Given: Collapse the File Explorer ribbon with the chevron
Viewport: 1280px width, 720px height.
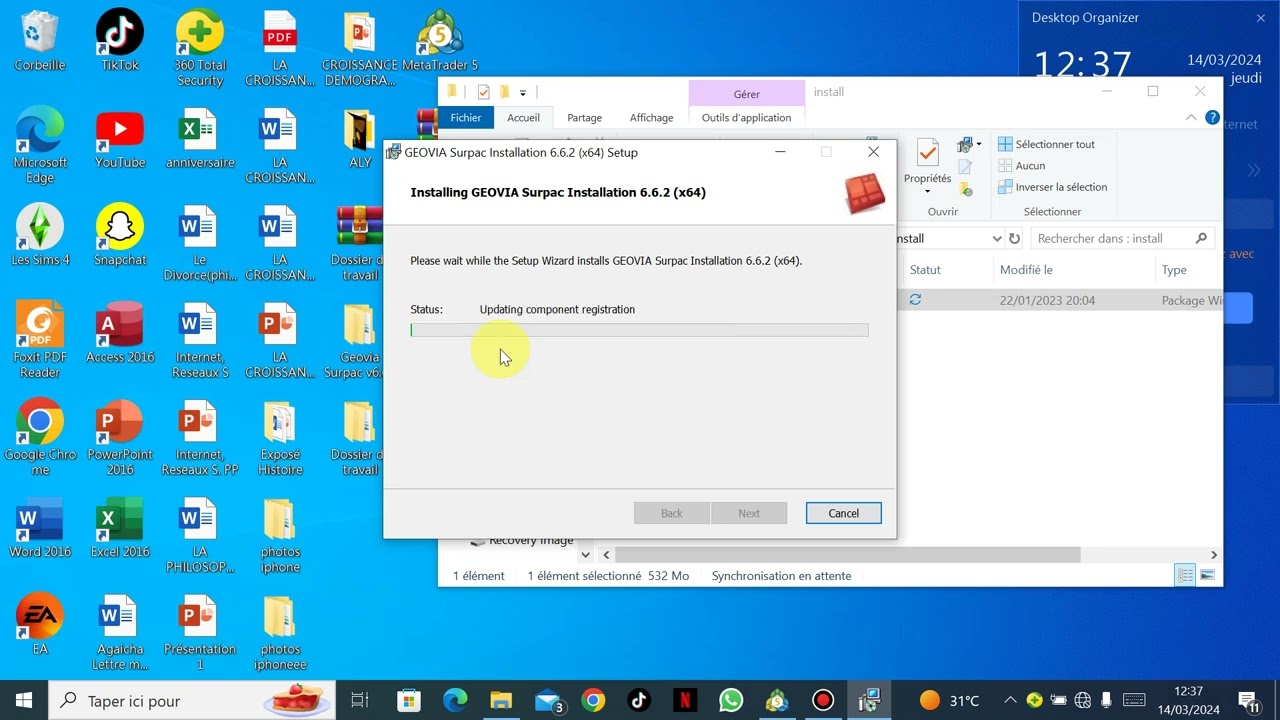Looking at the screenshot, I should pos(1191,117).
